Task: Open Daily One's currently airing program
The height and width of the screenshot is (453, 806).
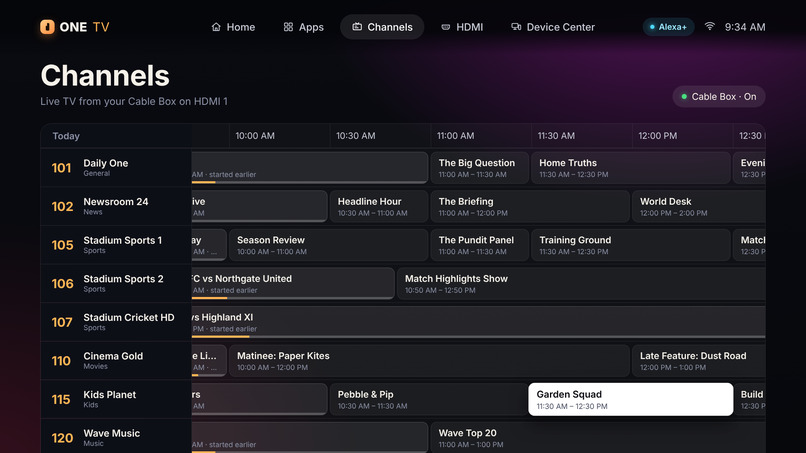Action: pos(309,168)
